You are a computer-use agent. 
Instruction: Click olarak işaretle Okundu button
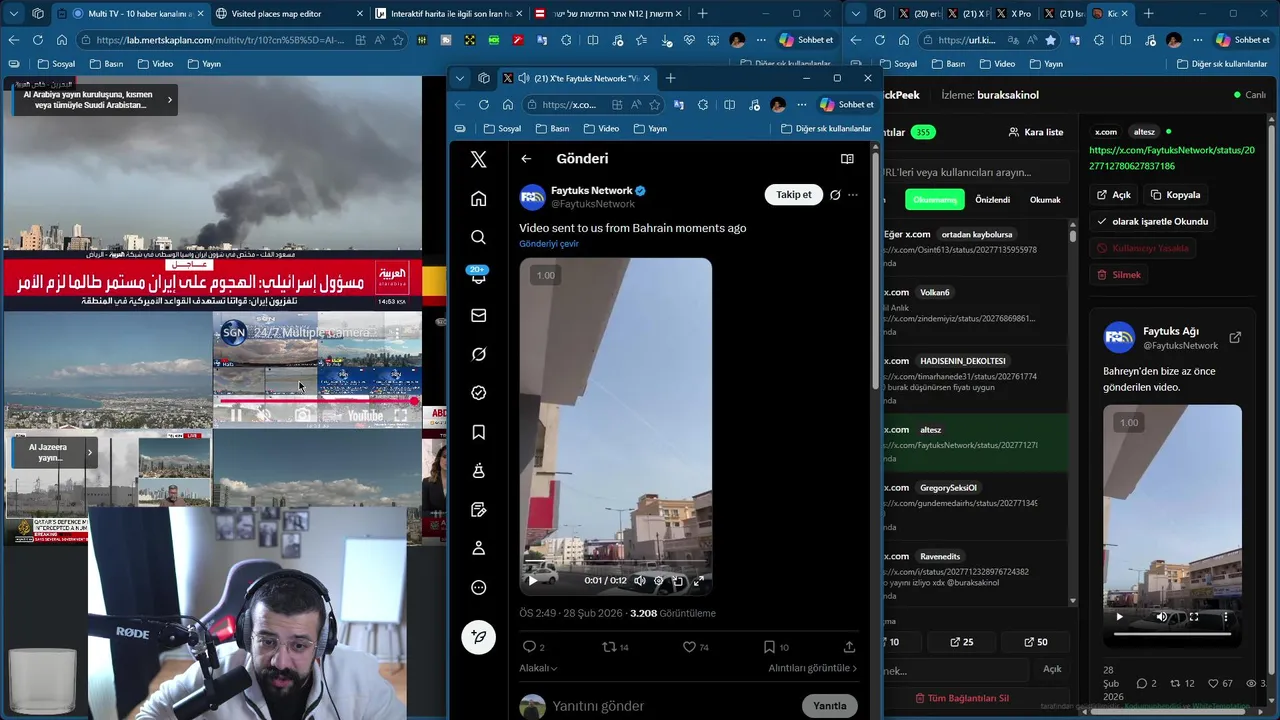coord(1153,221)
